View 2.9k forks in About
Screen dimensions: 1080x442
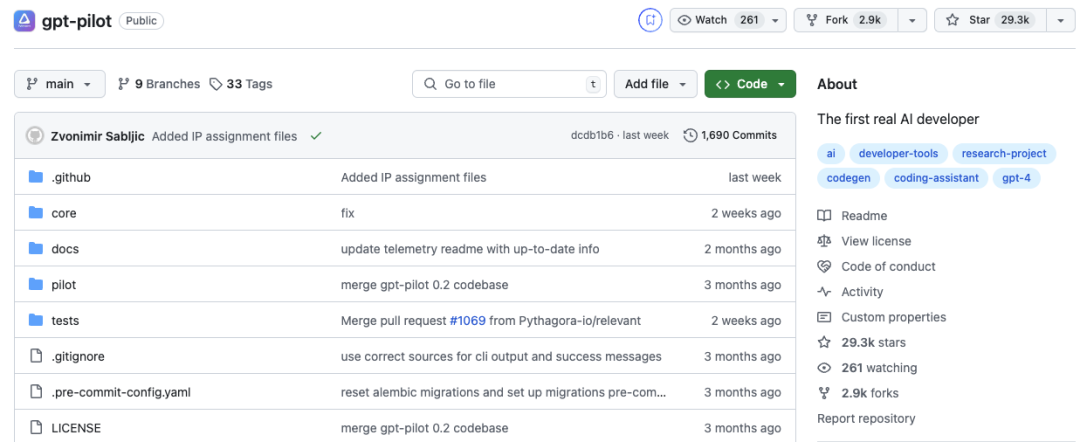pos(858,394)
